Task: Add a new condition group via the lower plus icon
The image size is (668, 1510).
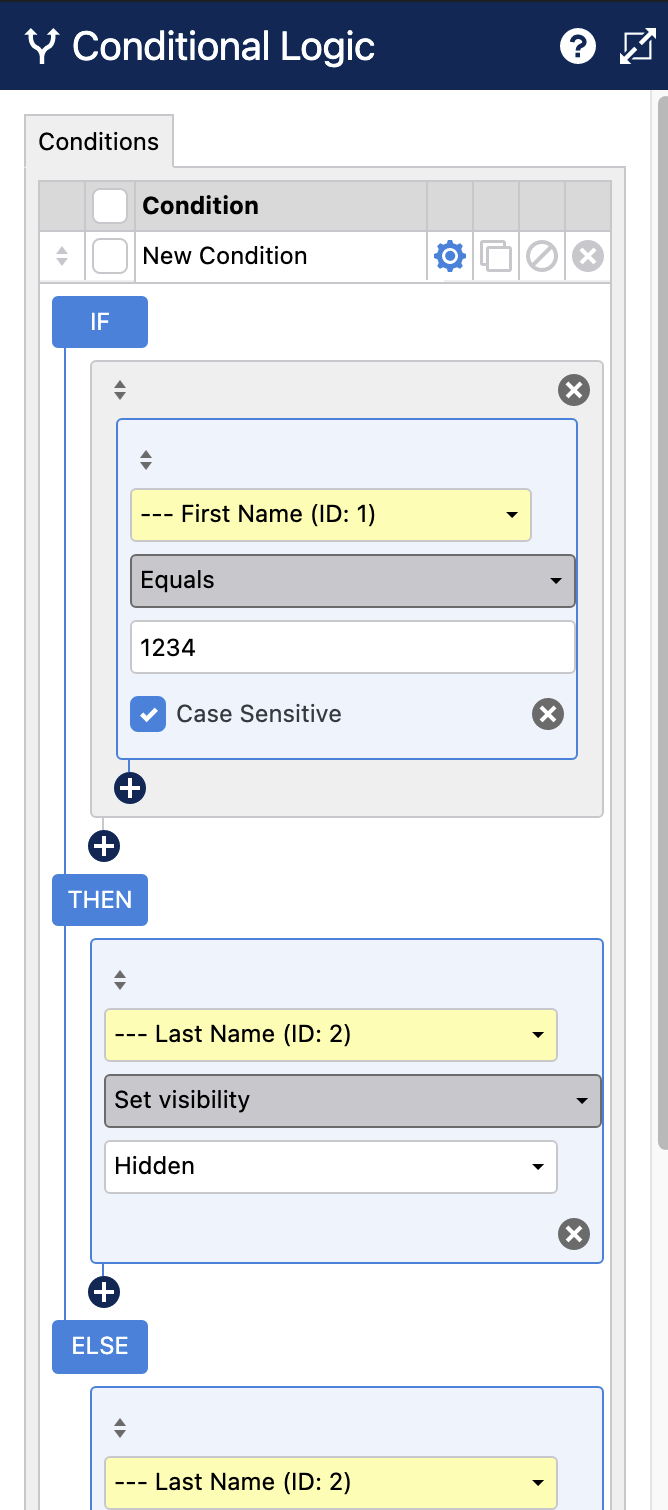Action: pos(103,846)
